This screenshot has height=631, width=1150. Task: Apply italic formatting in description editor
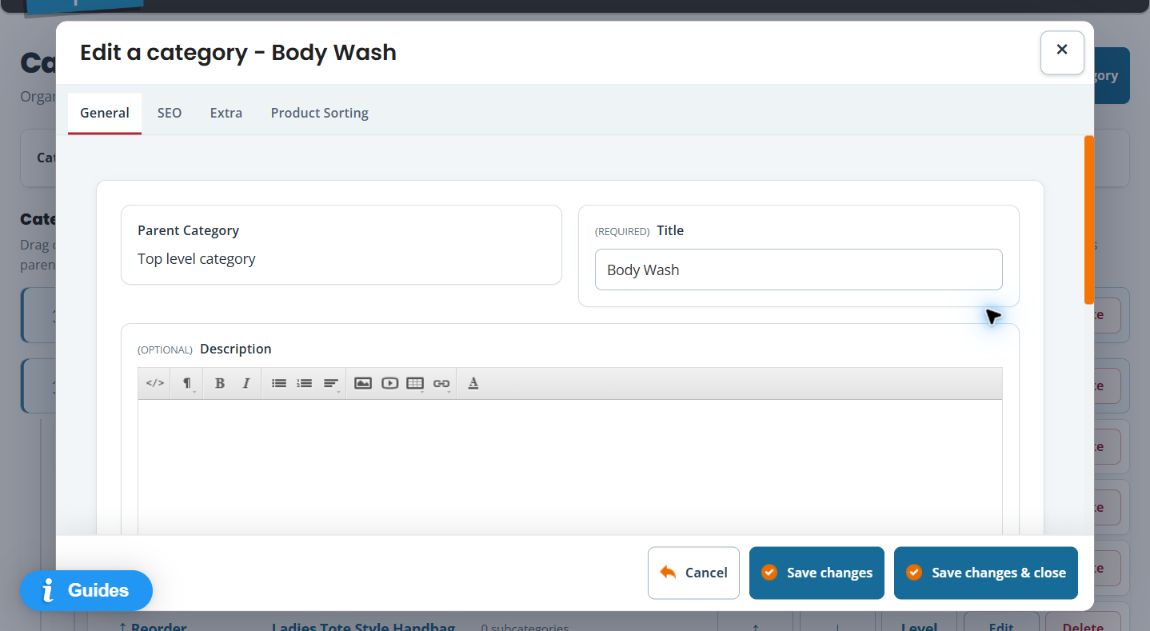tap(246, 383)
